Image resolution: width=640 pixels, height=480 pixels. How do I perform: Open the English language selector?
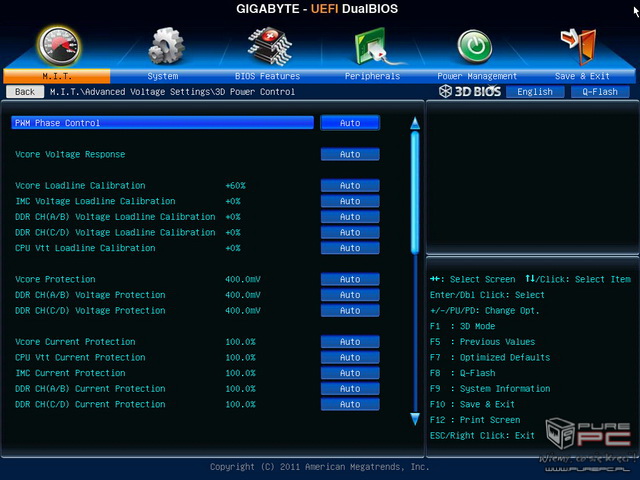pos(535,92)
